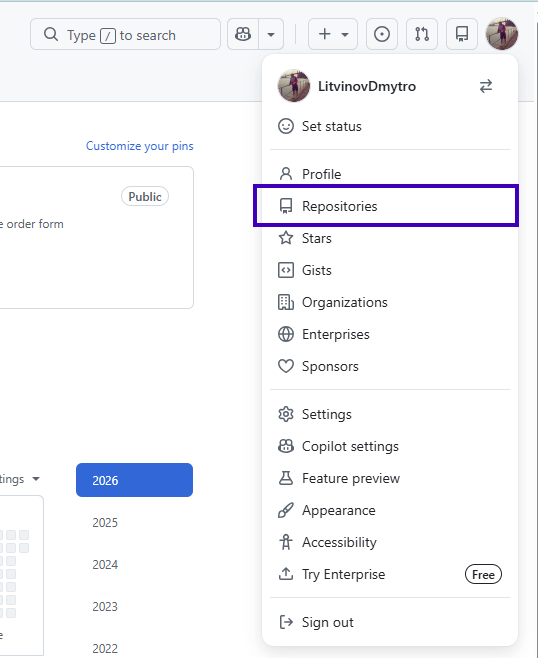
Task: Open Copilot settings
Action: pyautogui.click(x=390, y=446)
